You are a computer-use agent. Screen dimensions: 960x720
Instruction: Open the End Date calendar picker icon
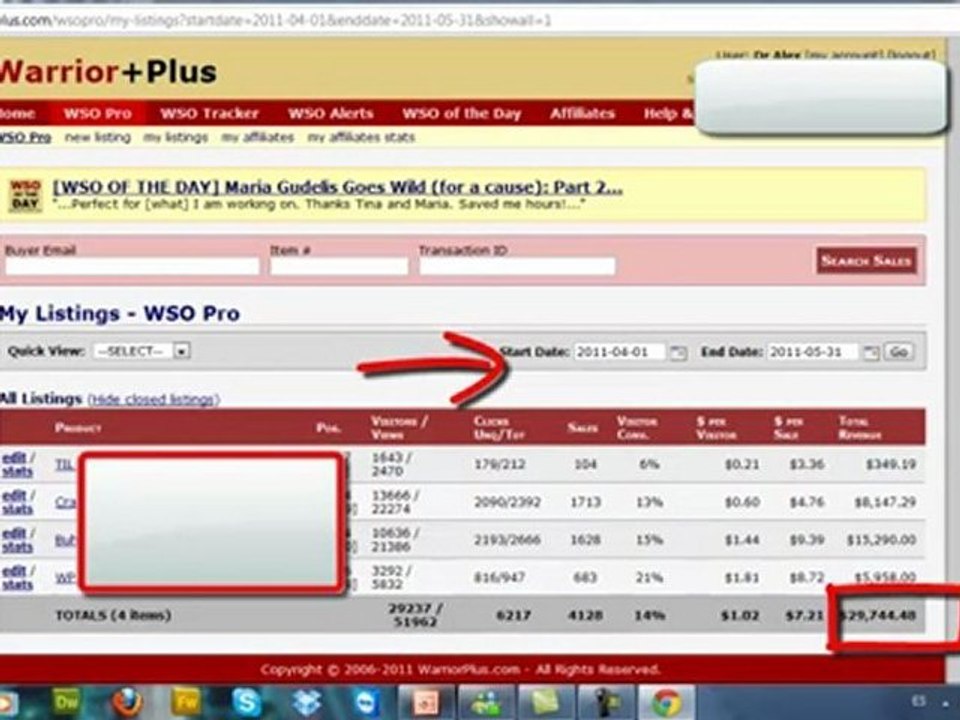(x=871, y=353)
